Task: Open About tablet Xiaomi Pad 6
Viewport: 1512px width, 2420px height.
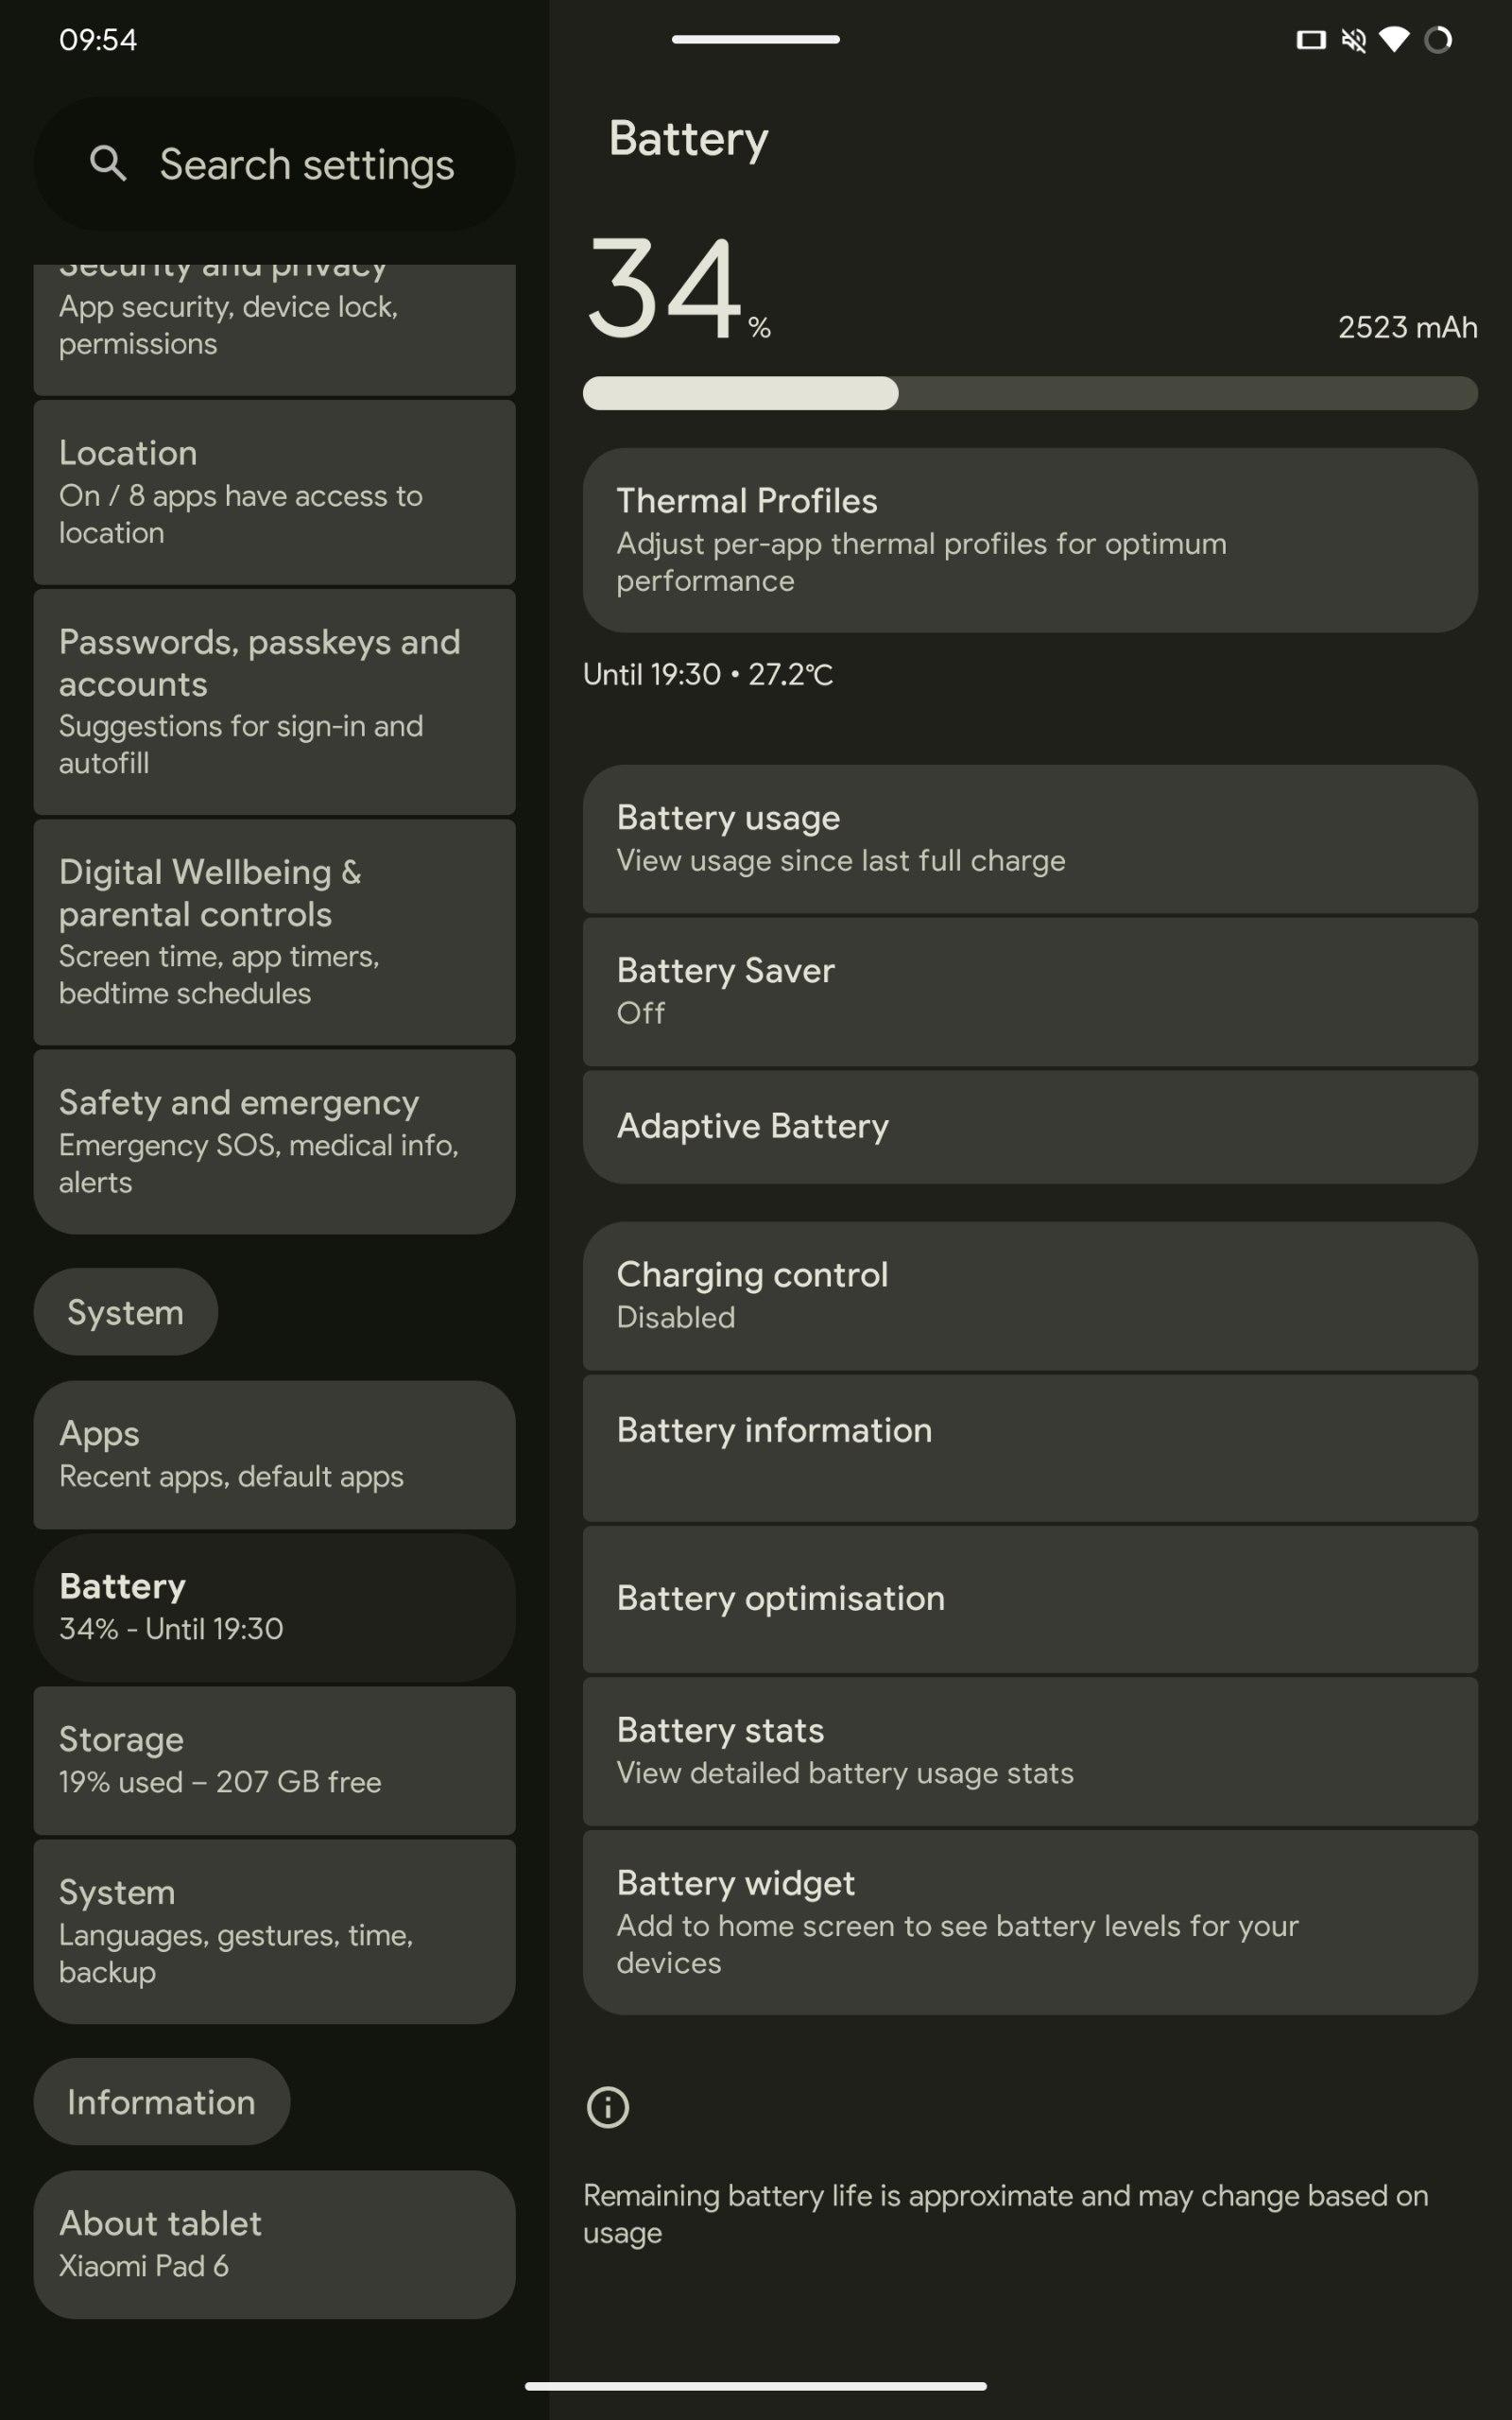Action: [274, 2243]
